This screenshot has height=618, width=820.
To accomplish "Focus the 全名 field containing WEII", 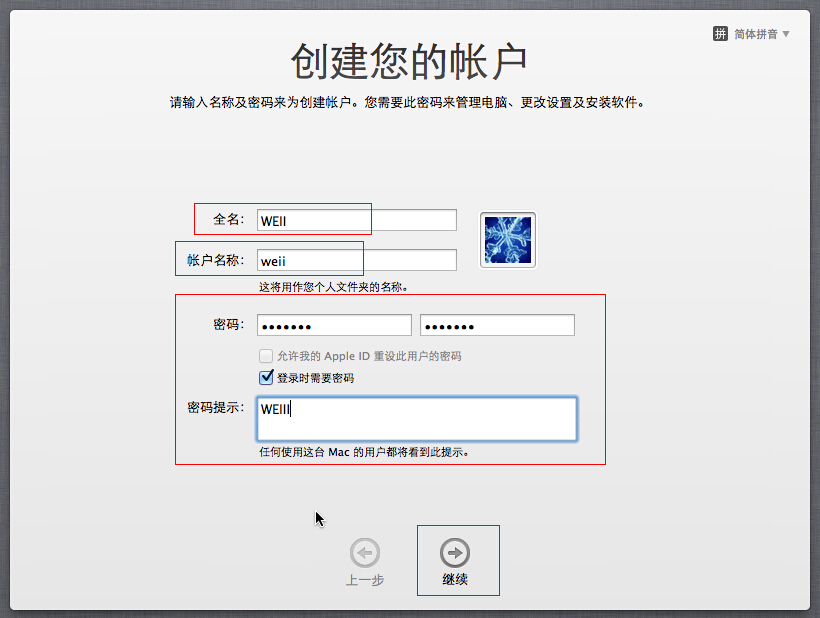I will coord(357,220).
